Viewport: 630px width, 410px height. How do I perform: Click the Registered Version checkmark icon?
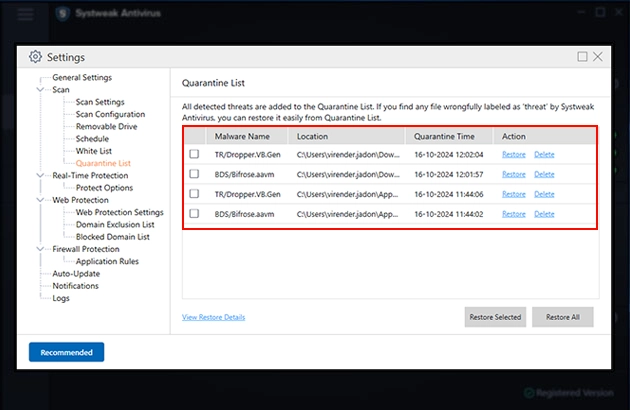tap(530, 393)
